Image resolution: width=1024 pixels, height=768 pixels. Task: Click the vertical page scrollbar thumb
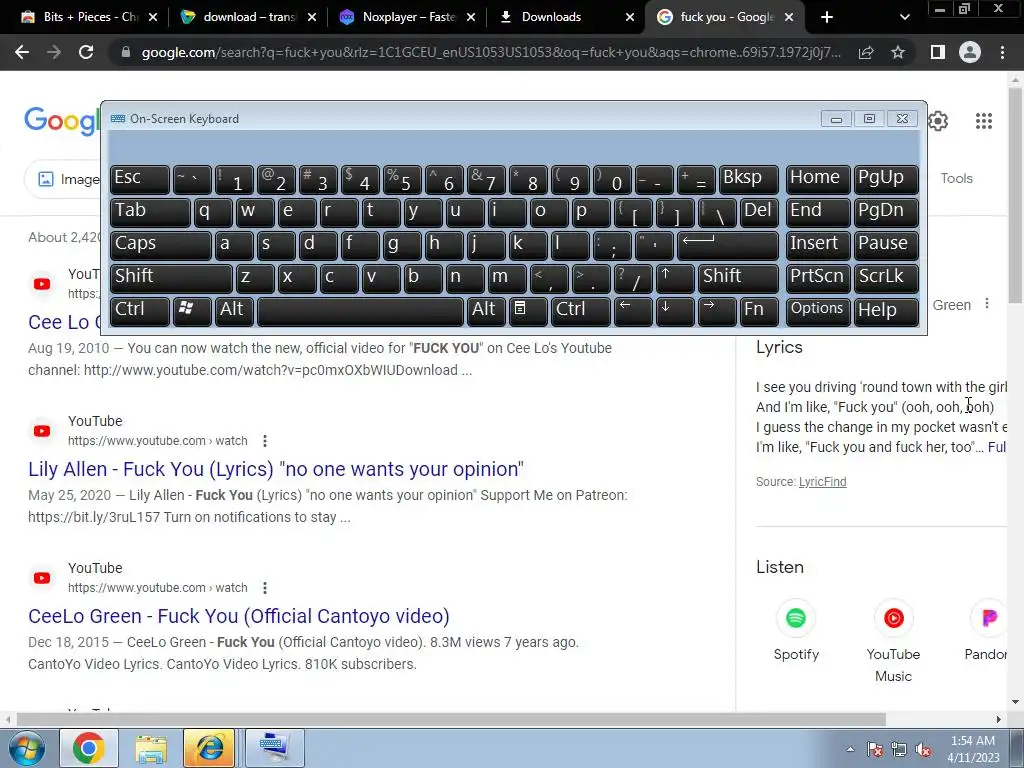pyautogui.click(x=1016, y=193)
